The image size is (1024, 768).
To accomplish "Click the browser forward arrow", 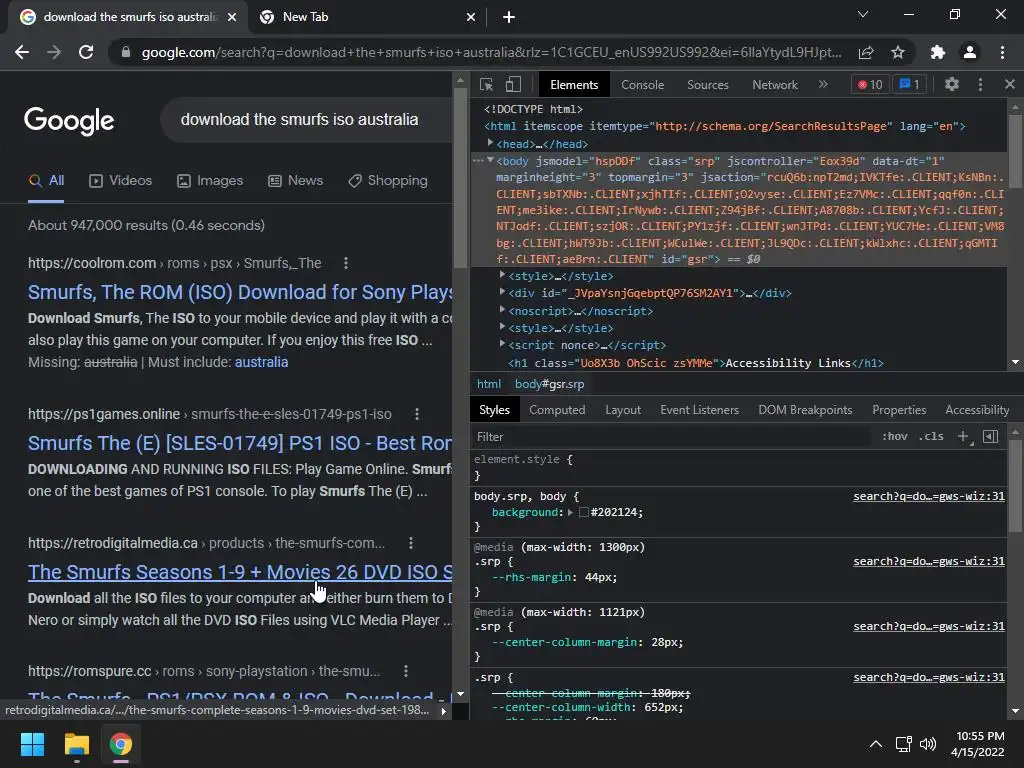I will click(54, 52).
